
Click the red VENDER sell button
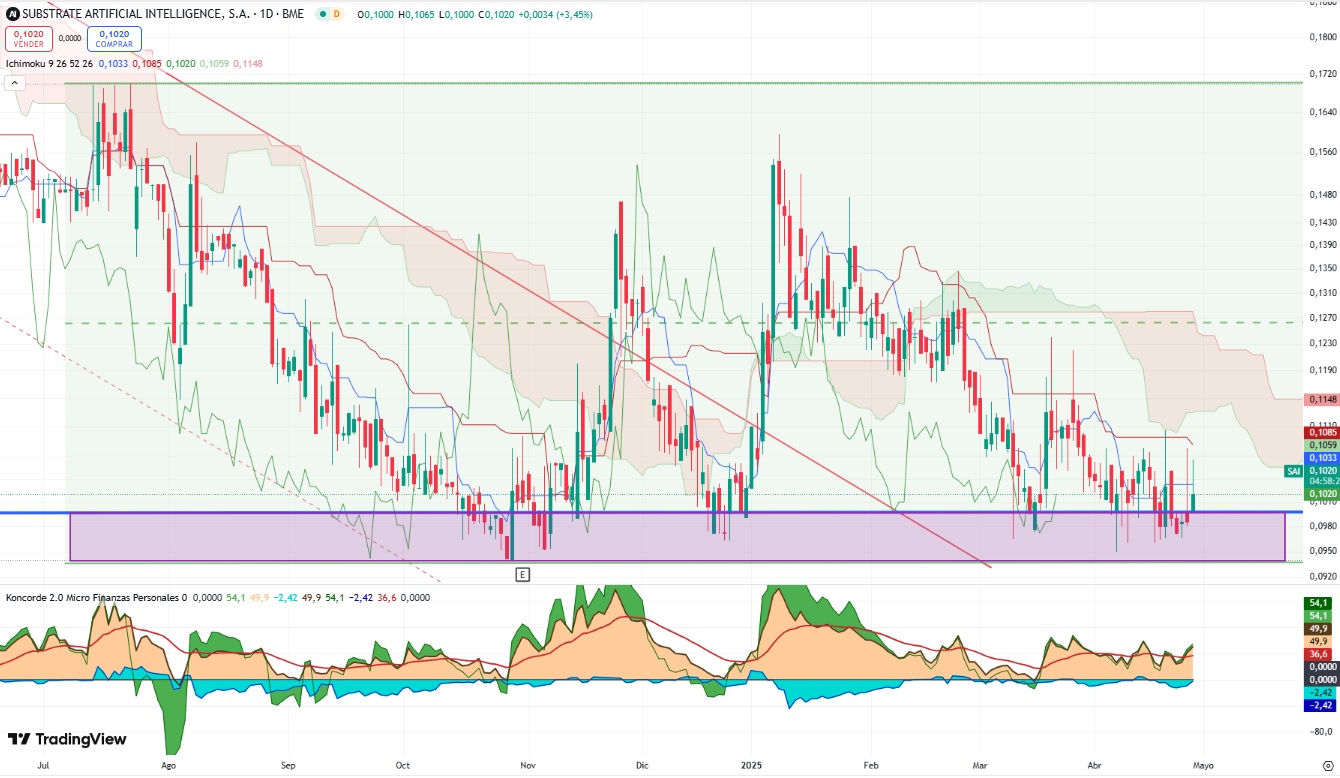pos(29,38)
